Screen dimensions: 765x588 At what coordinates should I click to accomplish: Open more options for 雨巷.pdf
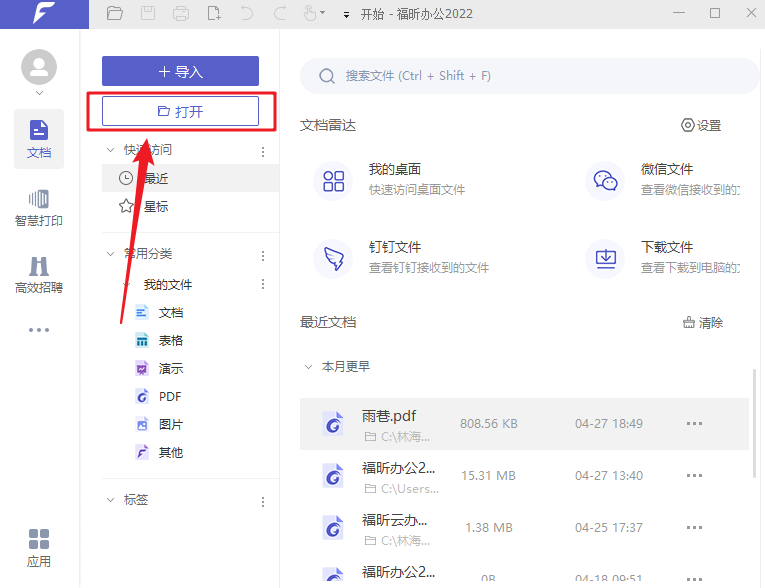694,424
